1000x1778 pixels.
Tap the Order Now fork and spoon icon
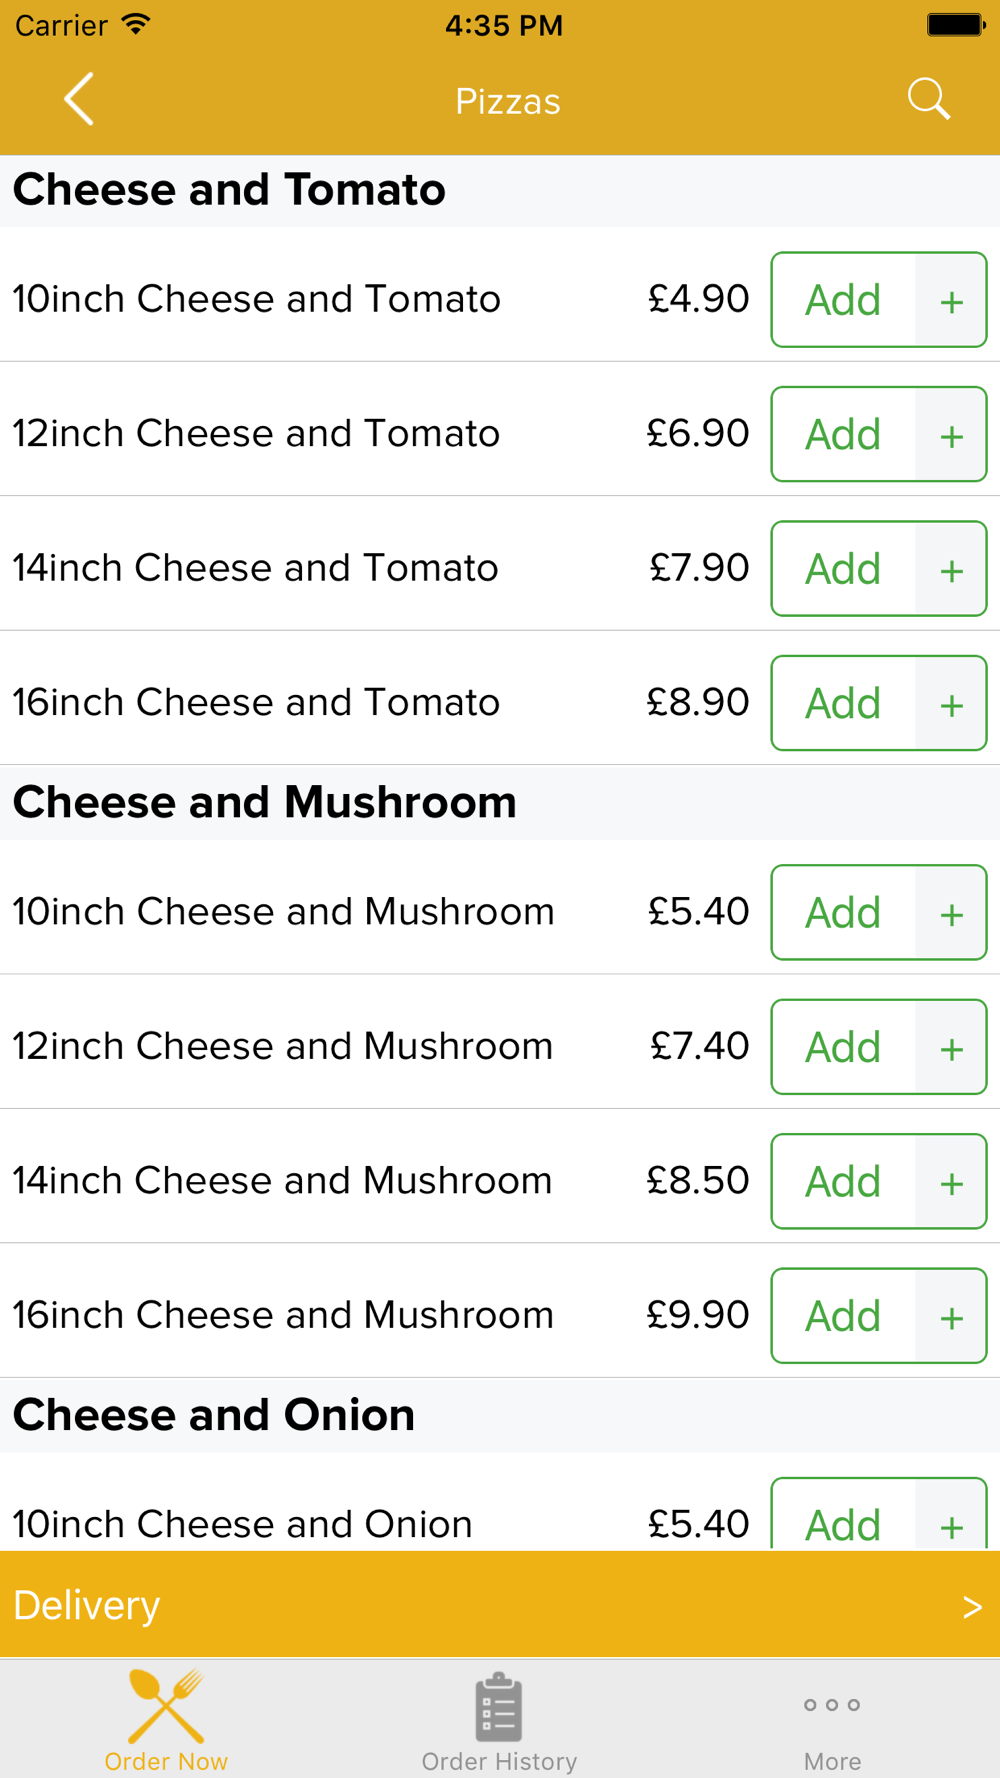166,1706
